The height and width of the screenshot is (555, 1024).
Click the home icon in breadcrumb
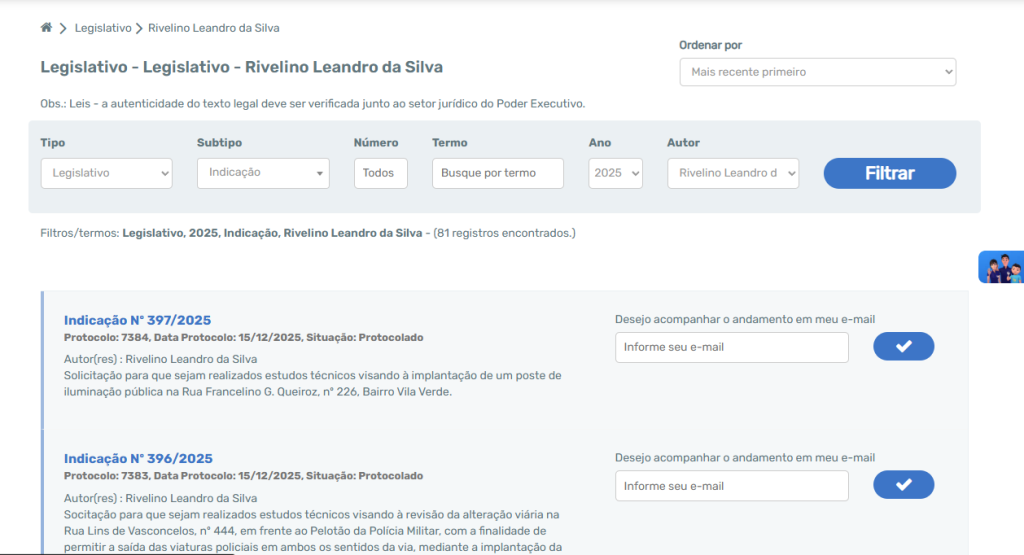(x=46, y=28)
